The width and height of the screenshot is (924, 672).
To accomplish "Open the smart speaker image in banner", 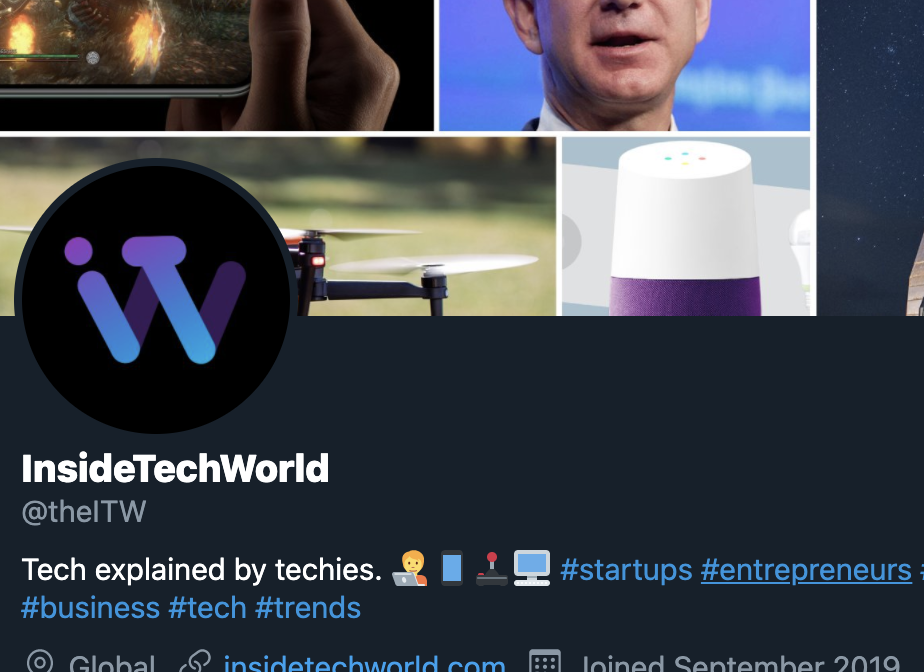I will 686,226.
